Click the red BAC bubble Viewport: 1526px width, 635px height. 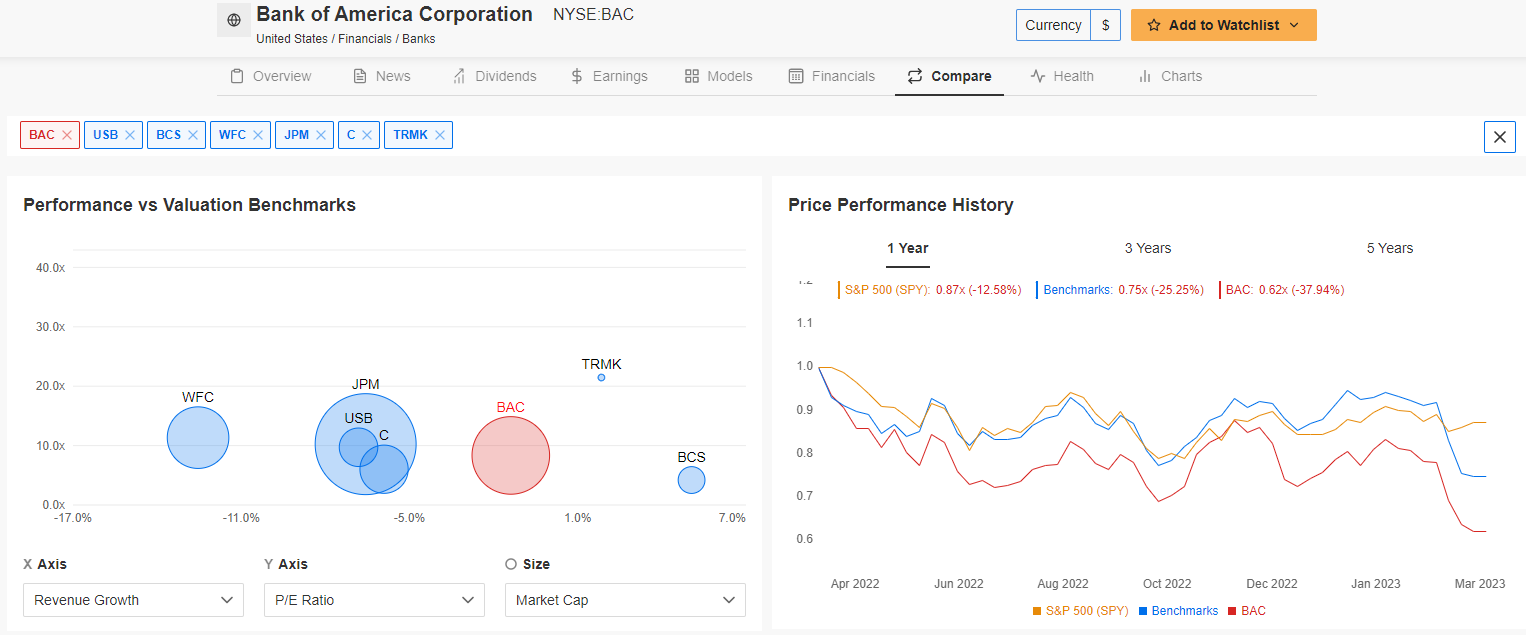coord(511,455)
